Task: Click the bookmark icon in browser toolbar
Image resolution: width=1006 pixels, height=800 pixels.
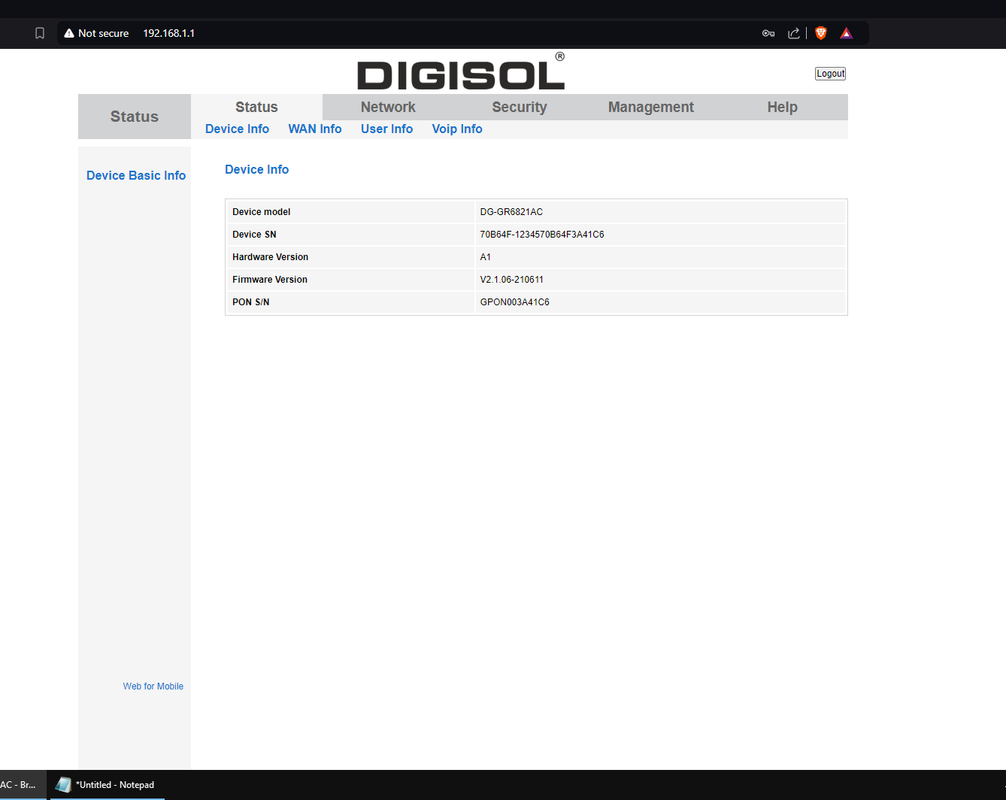Action: [x=40, y=33]
